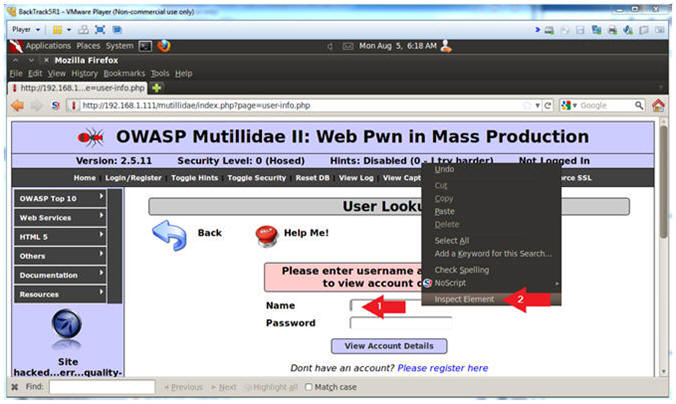The height and width of the screenshot is (404, 676).
Task: Click the Find text input field
Action: point(102,387)
